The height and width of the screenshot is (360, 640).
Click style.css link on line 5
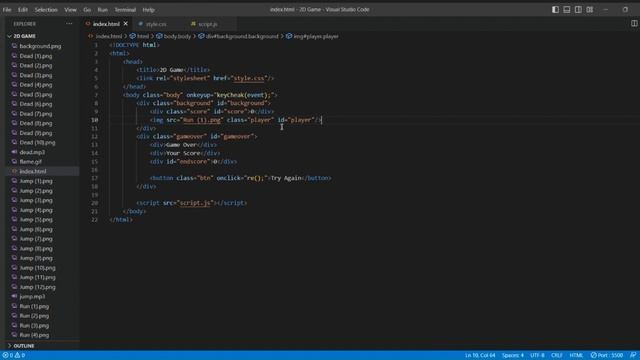point(249,78)
